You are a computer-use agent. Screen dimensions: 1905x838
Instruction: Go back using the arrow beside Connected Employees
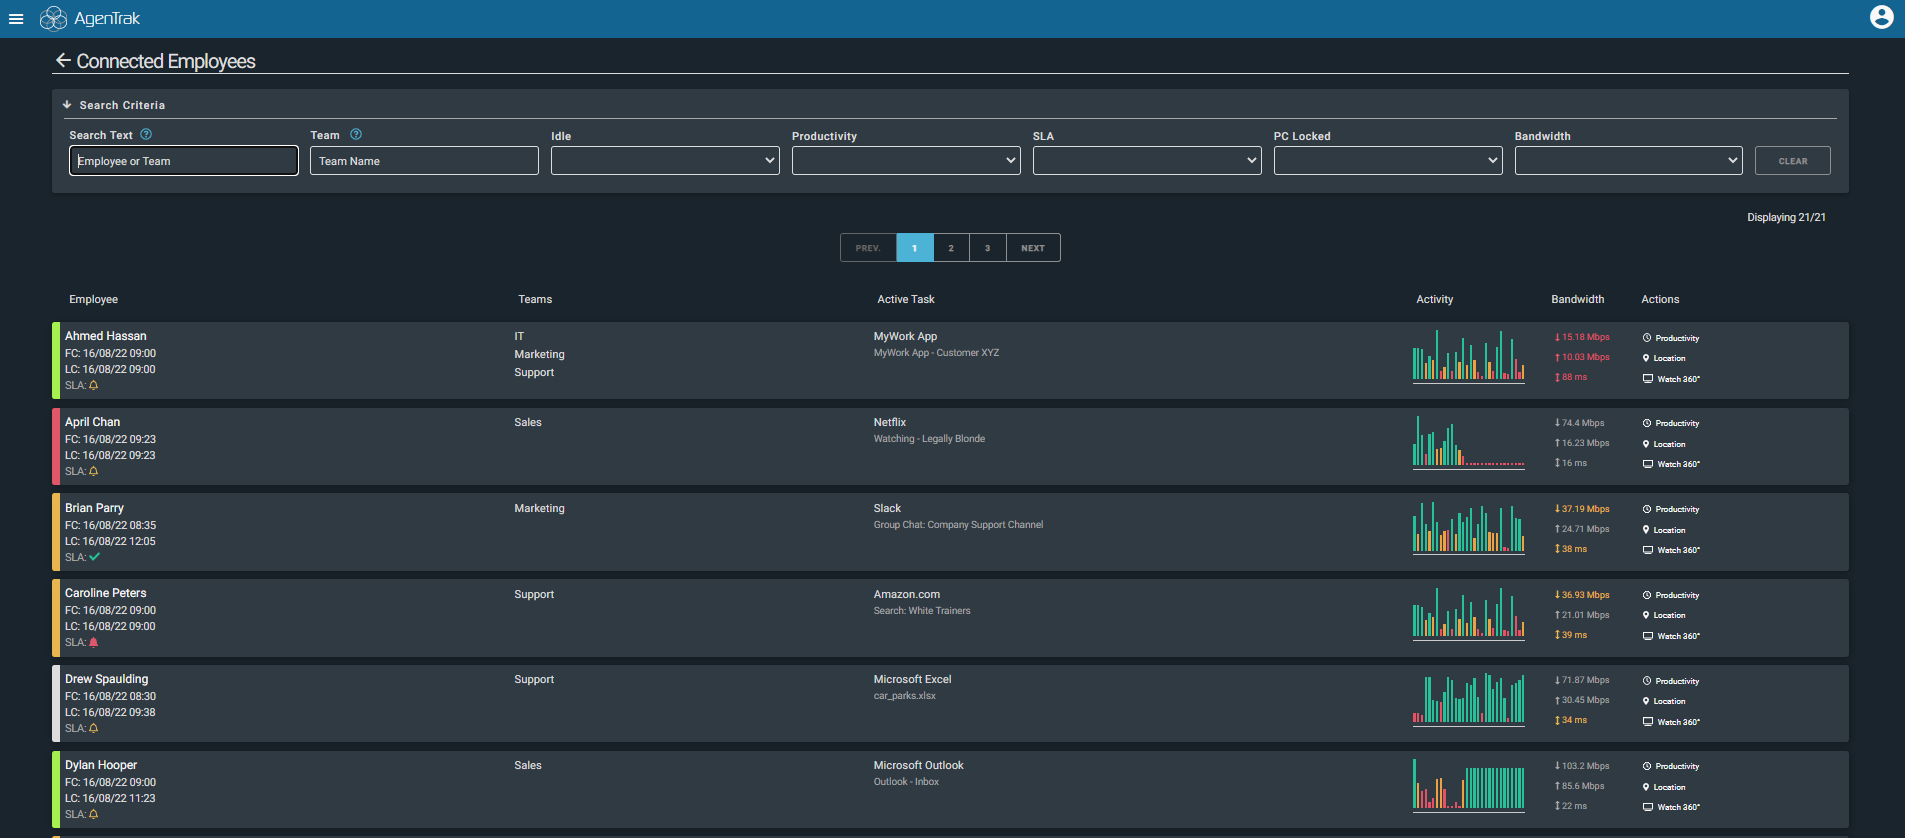[x=63, y=60]
